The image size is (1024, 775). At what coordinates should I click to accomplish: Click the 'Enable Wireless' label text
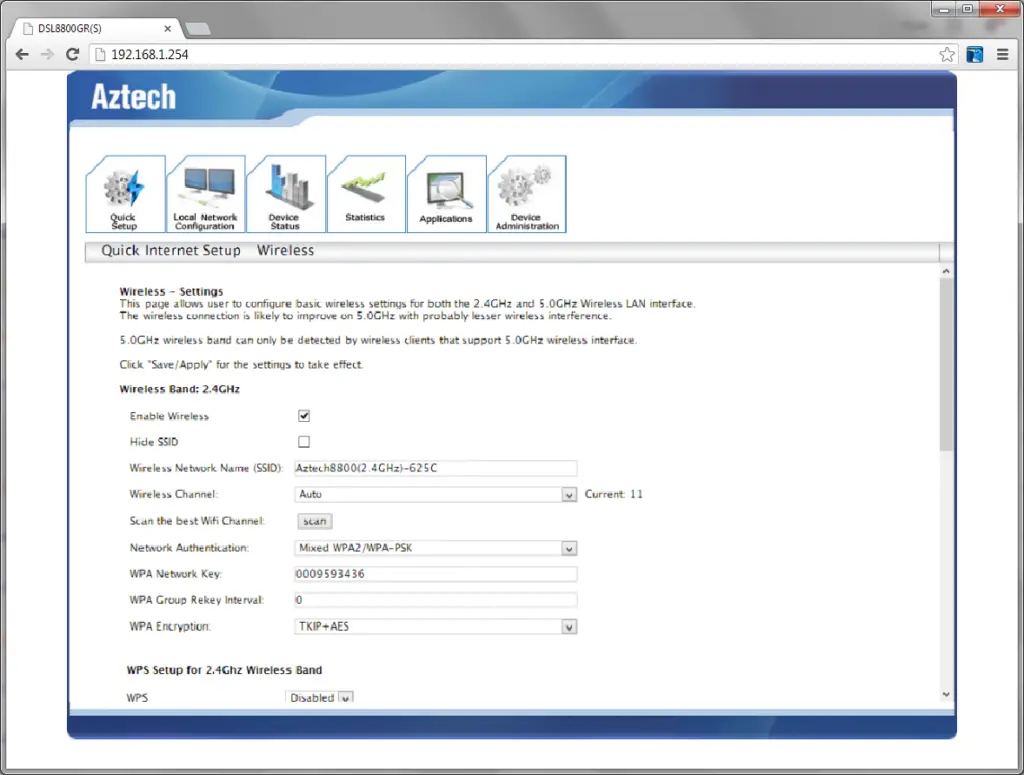tap(169, 416)
